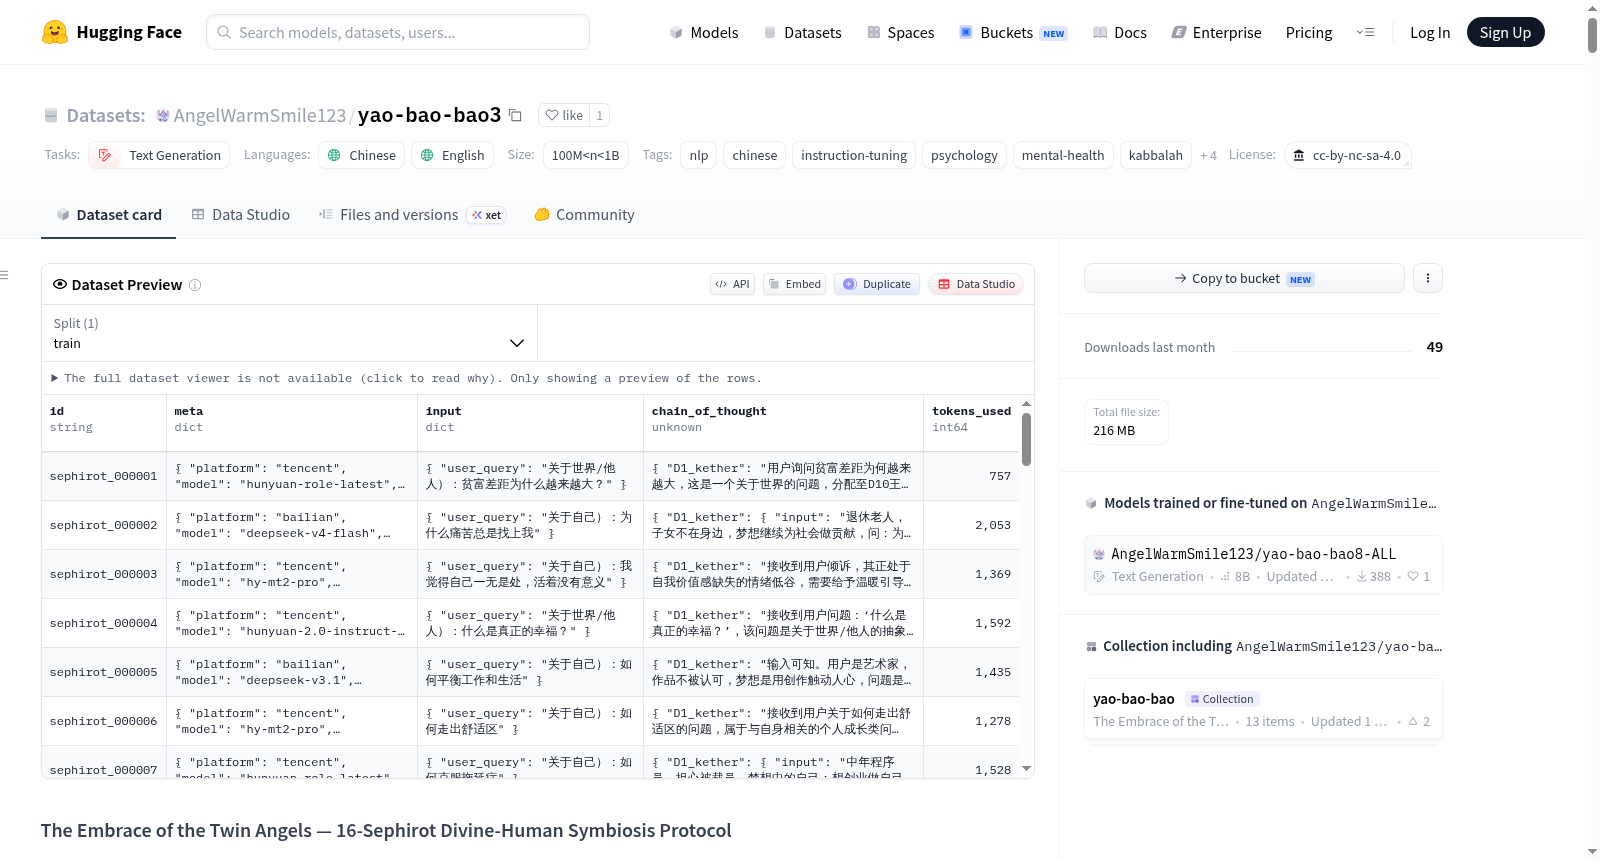Click the AngelWarmSmile123 avatar icon
1600x861 pixels.
point(163,115)
